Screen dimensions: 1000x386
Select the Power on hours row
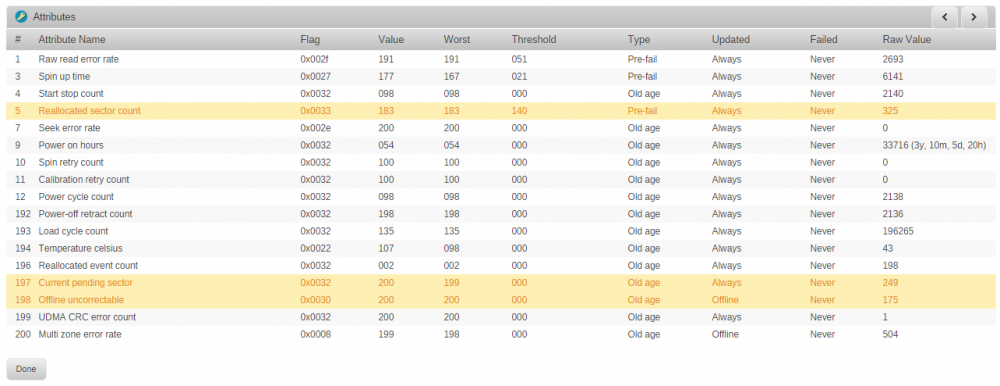[501, 145]
